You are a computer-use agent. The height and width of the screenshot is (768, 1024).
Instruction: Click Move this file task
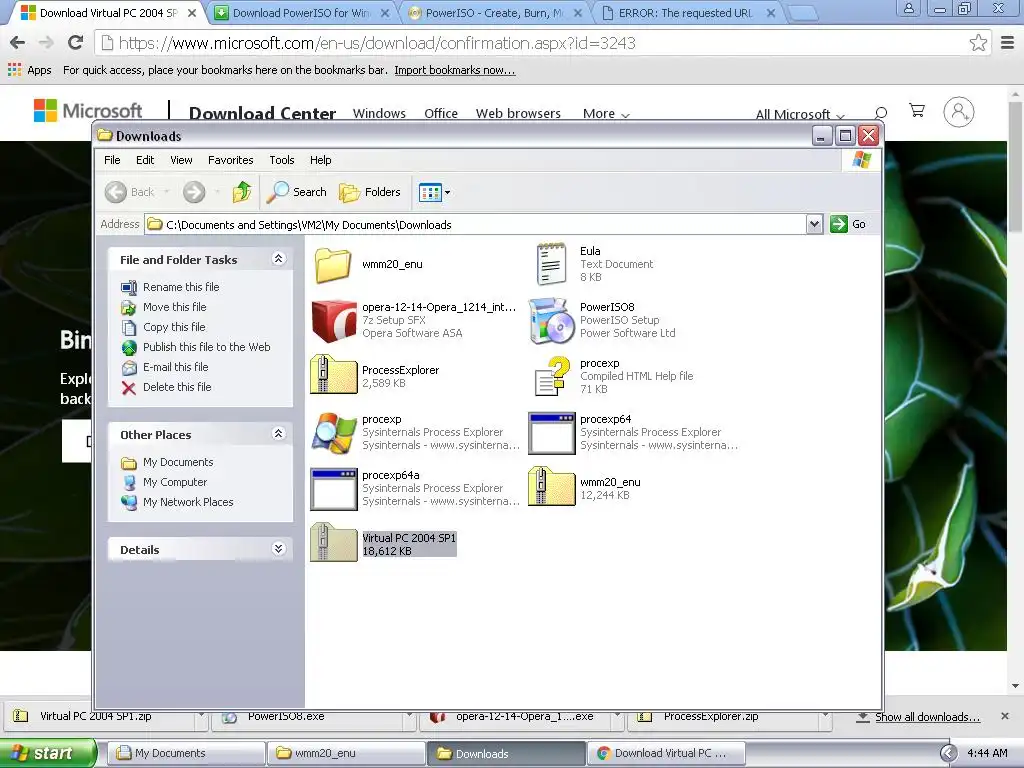point(174,307)
